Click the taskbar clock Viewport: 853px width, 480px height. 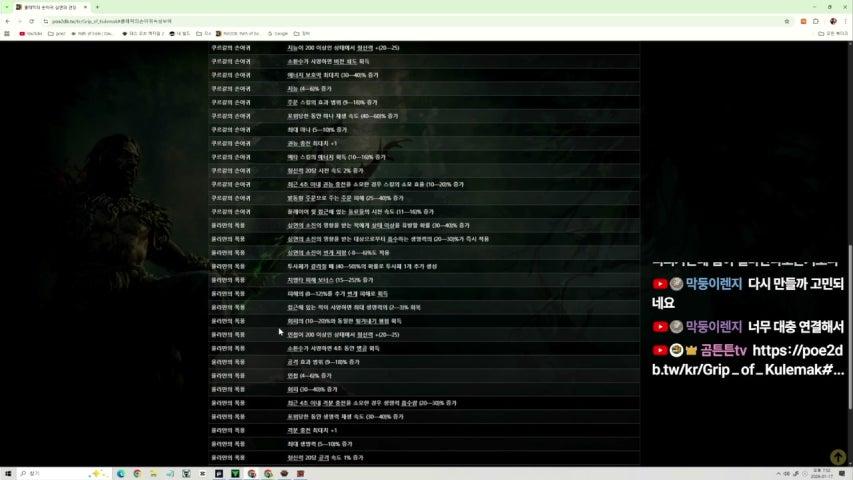pyautogui.click(x=821, y=473)
